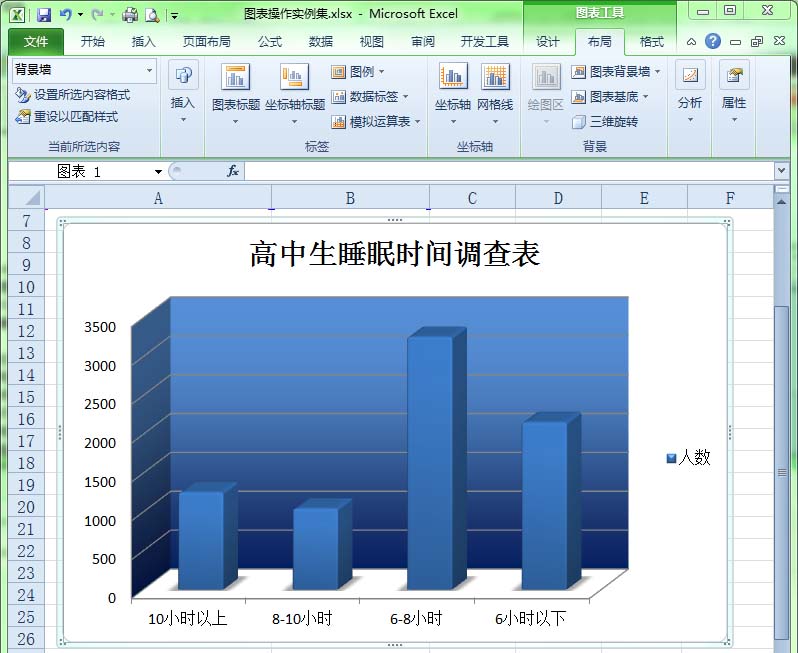798x653 pixels.
Task: Click 重设以匹配样式 button
Action: tap(67, 117)
